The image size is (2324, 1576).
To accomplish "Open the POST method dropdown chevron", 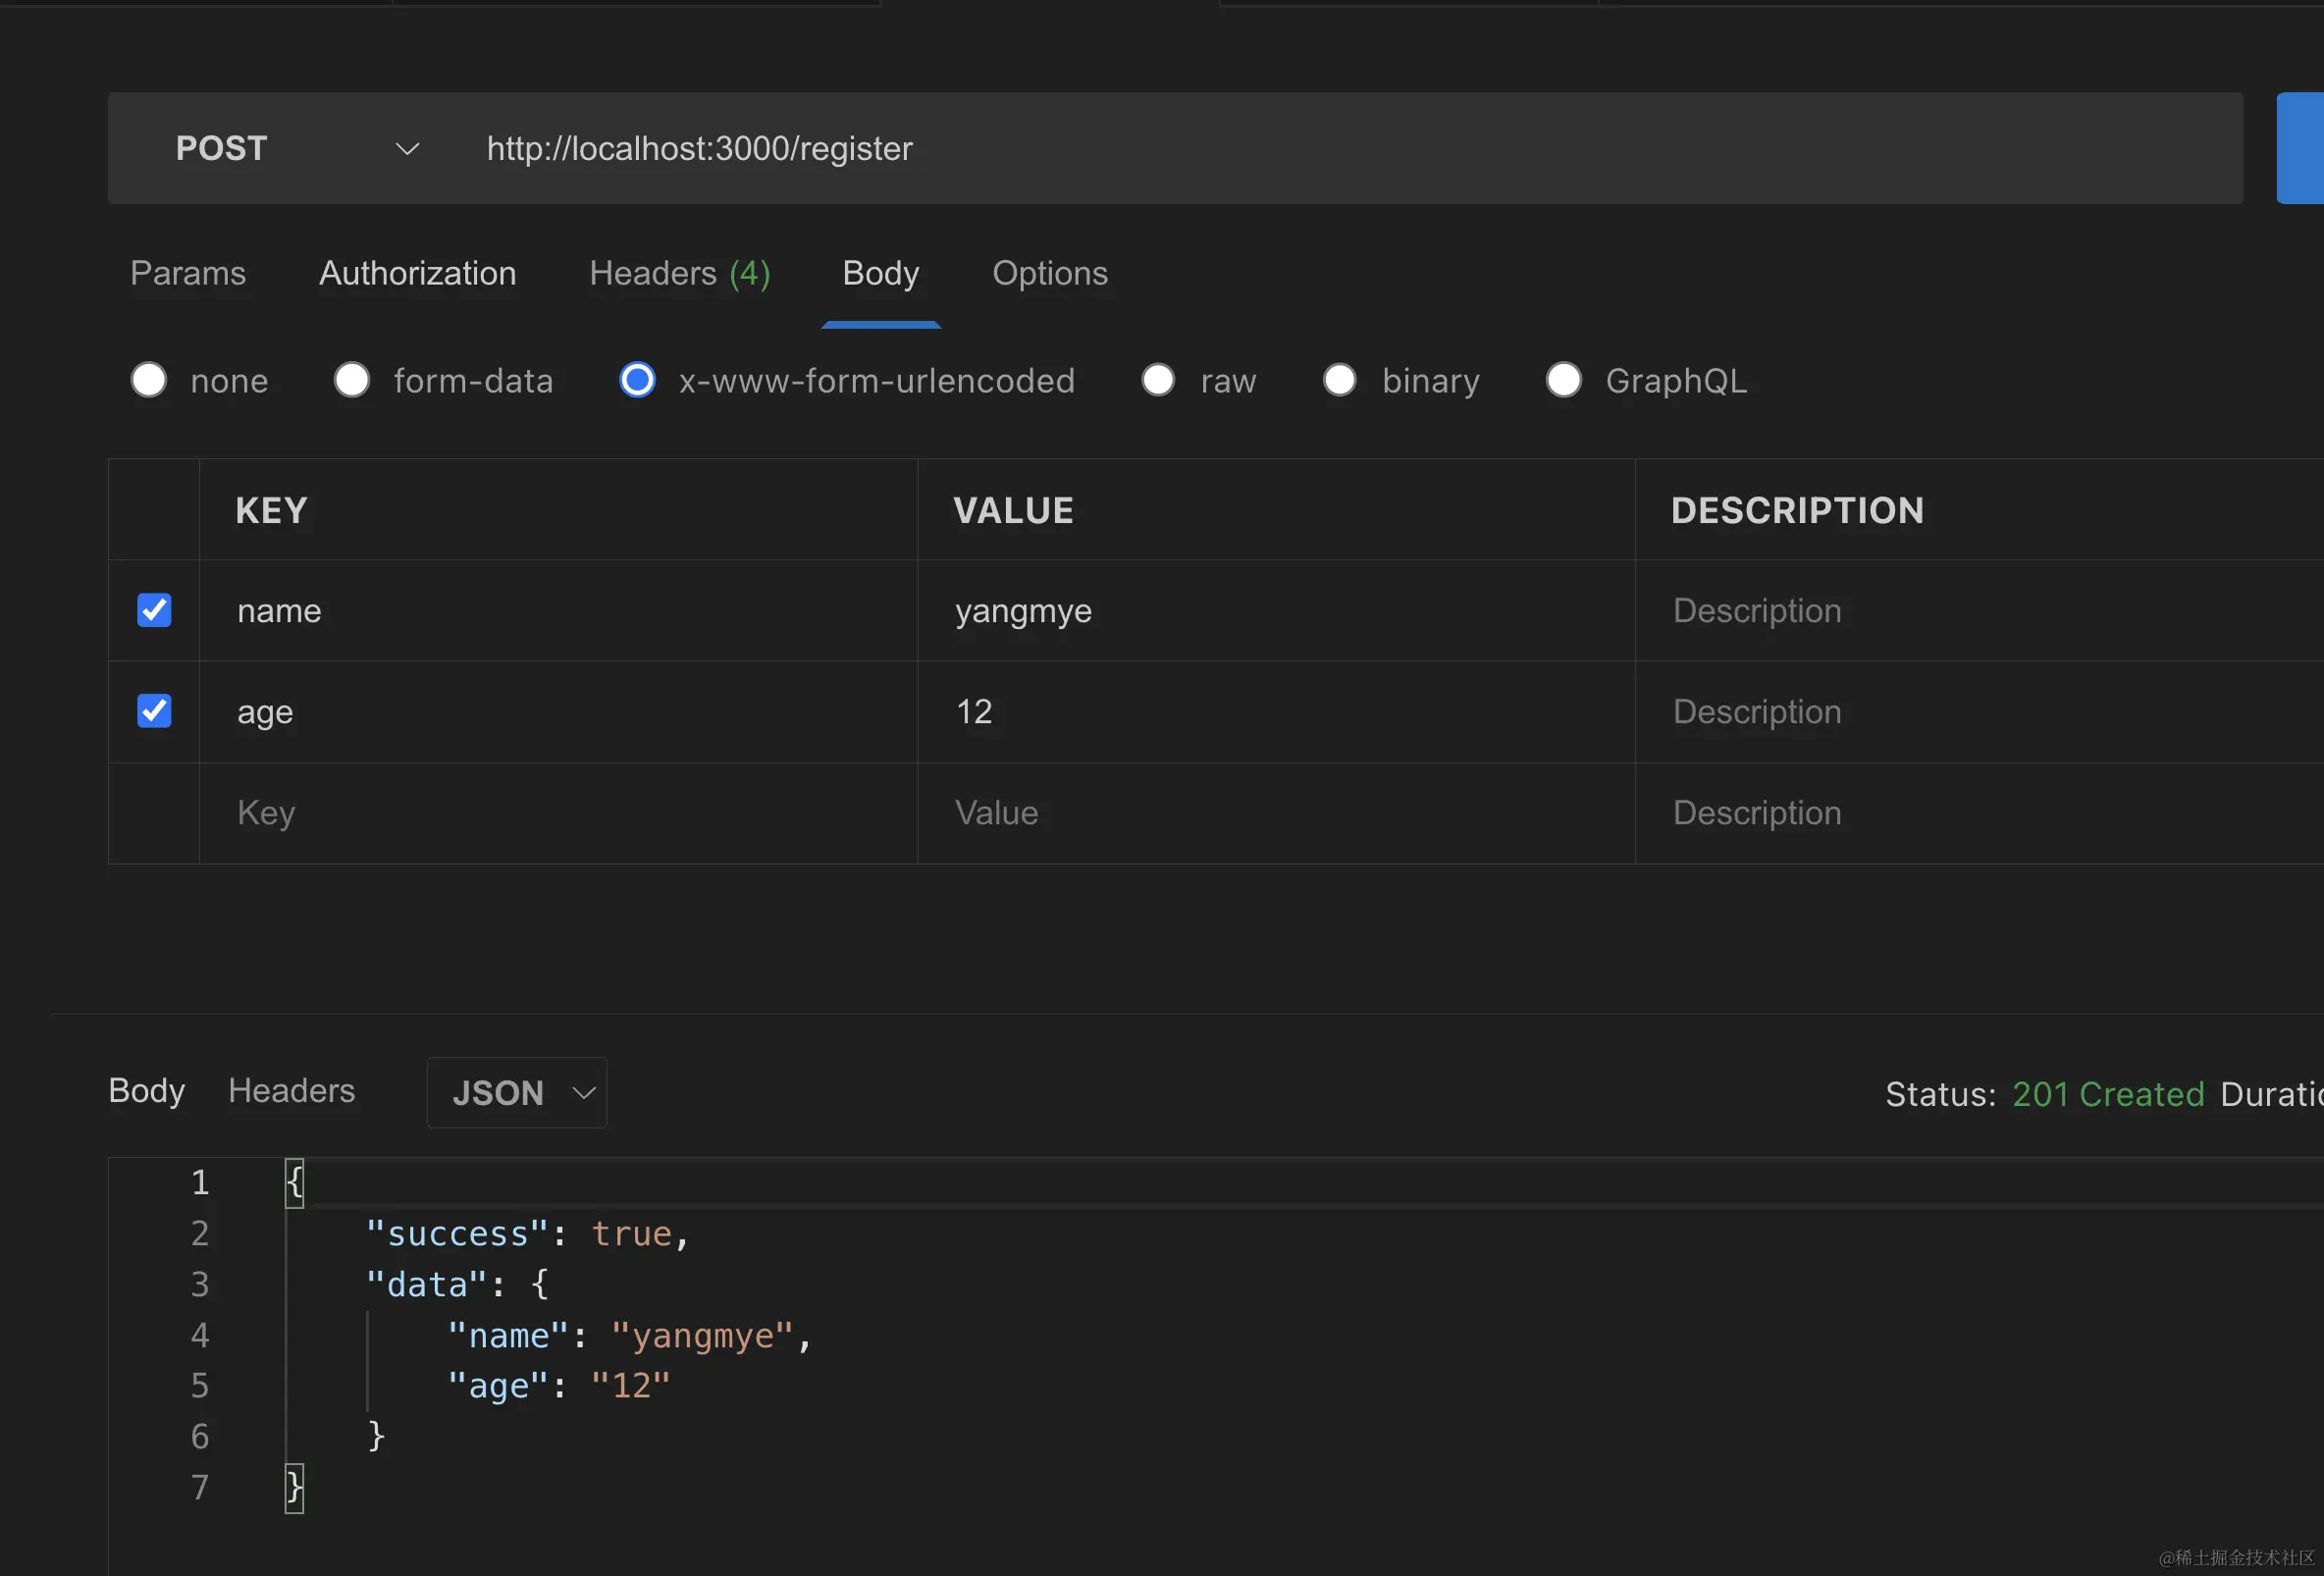I will 406,149.
